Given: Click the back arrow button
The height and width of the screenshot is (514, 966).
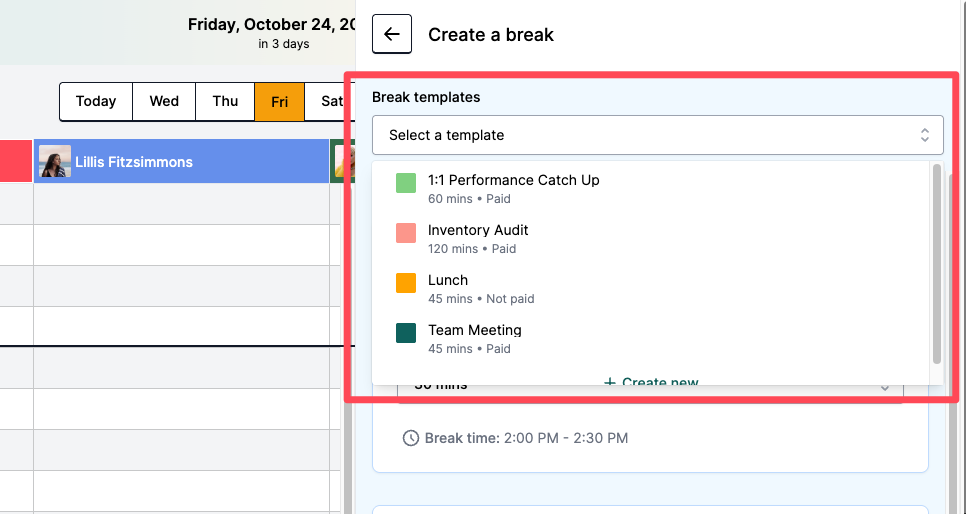Looking at the screenshot, I should tap(392, 34).
